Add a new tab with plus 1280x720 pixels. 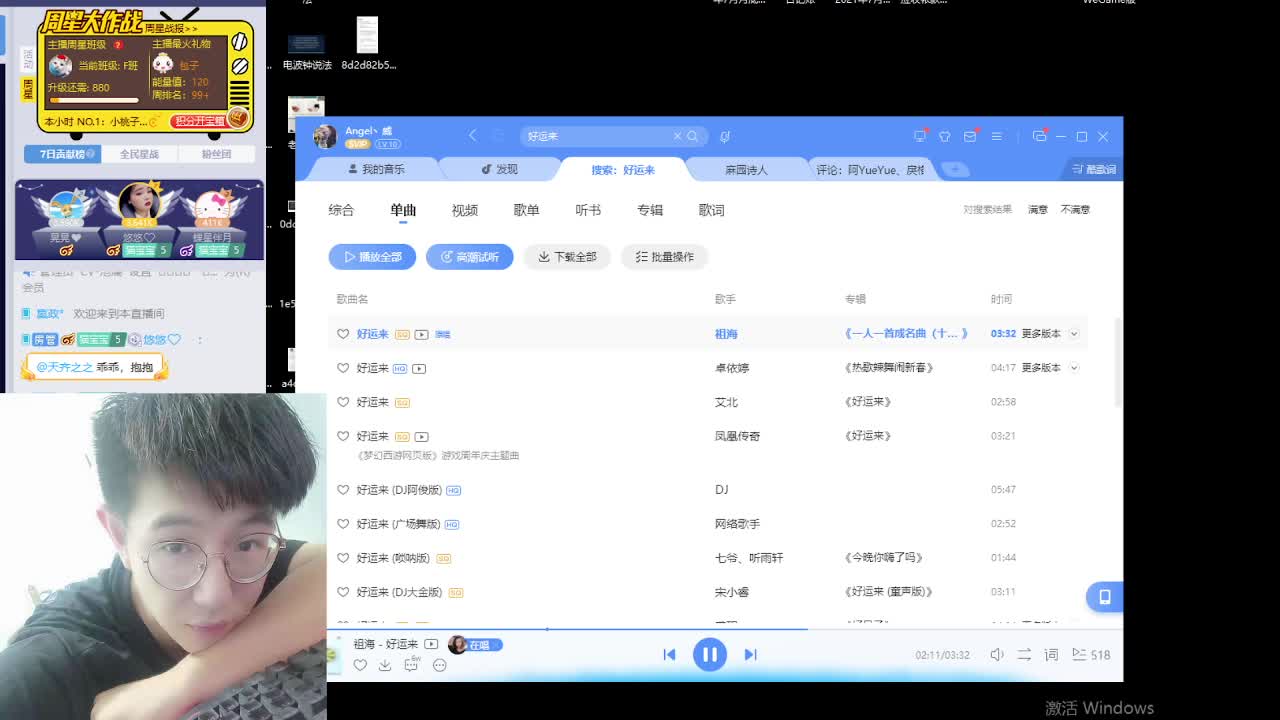[955, 169]
